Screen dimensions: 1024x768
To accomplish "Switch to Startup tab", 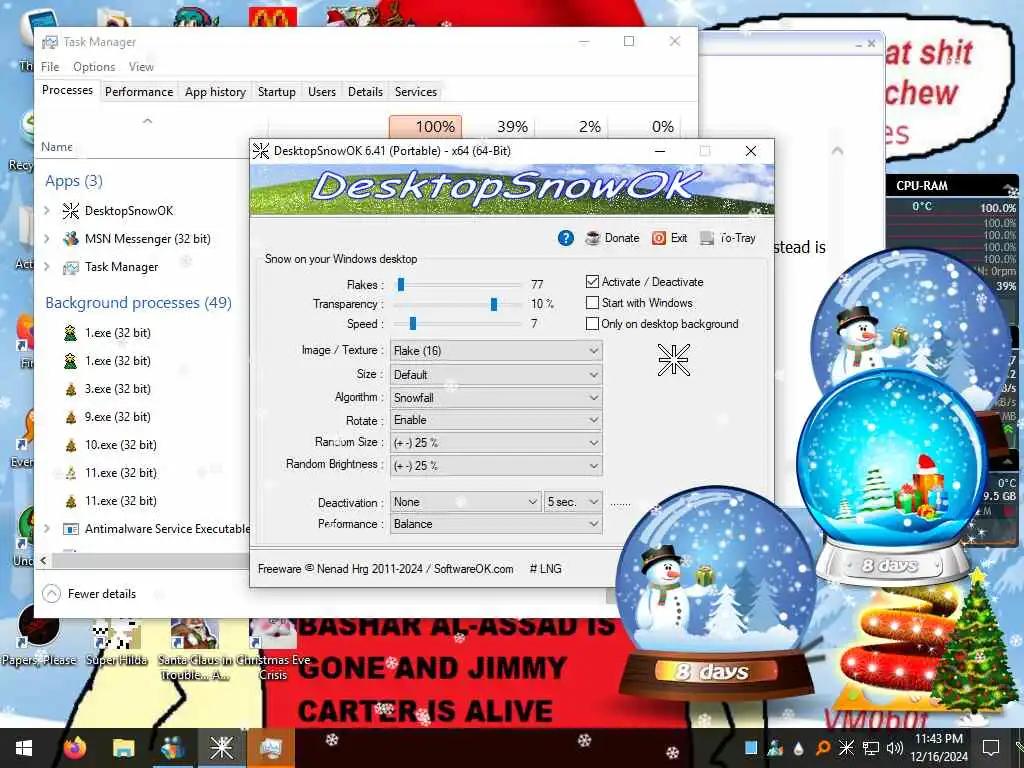I will [x=276, y=91].
